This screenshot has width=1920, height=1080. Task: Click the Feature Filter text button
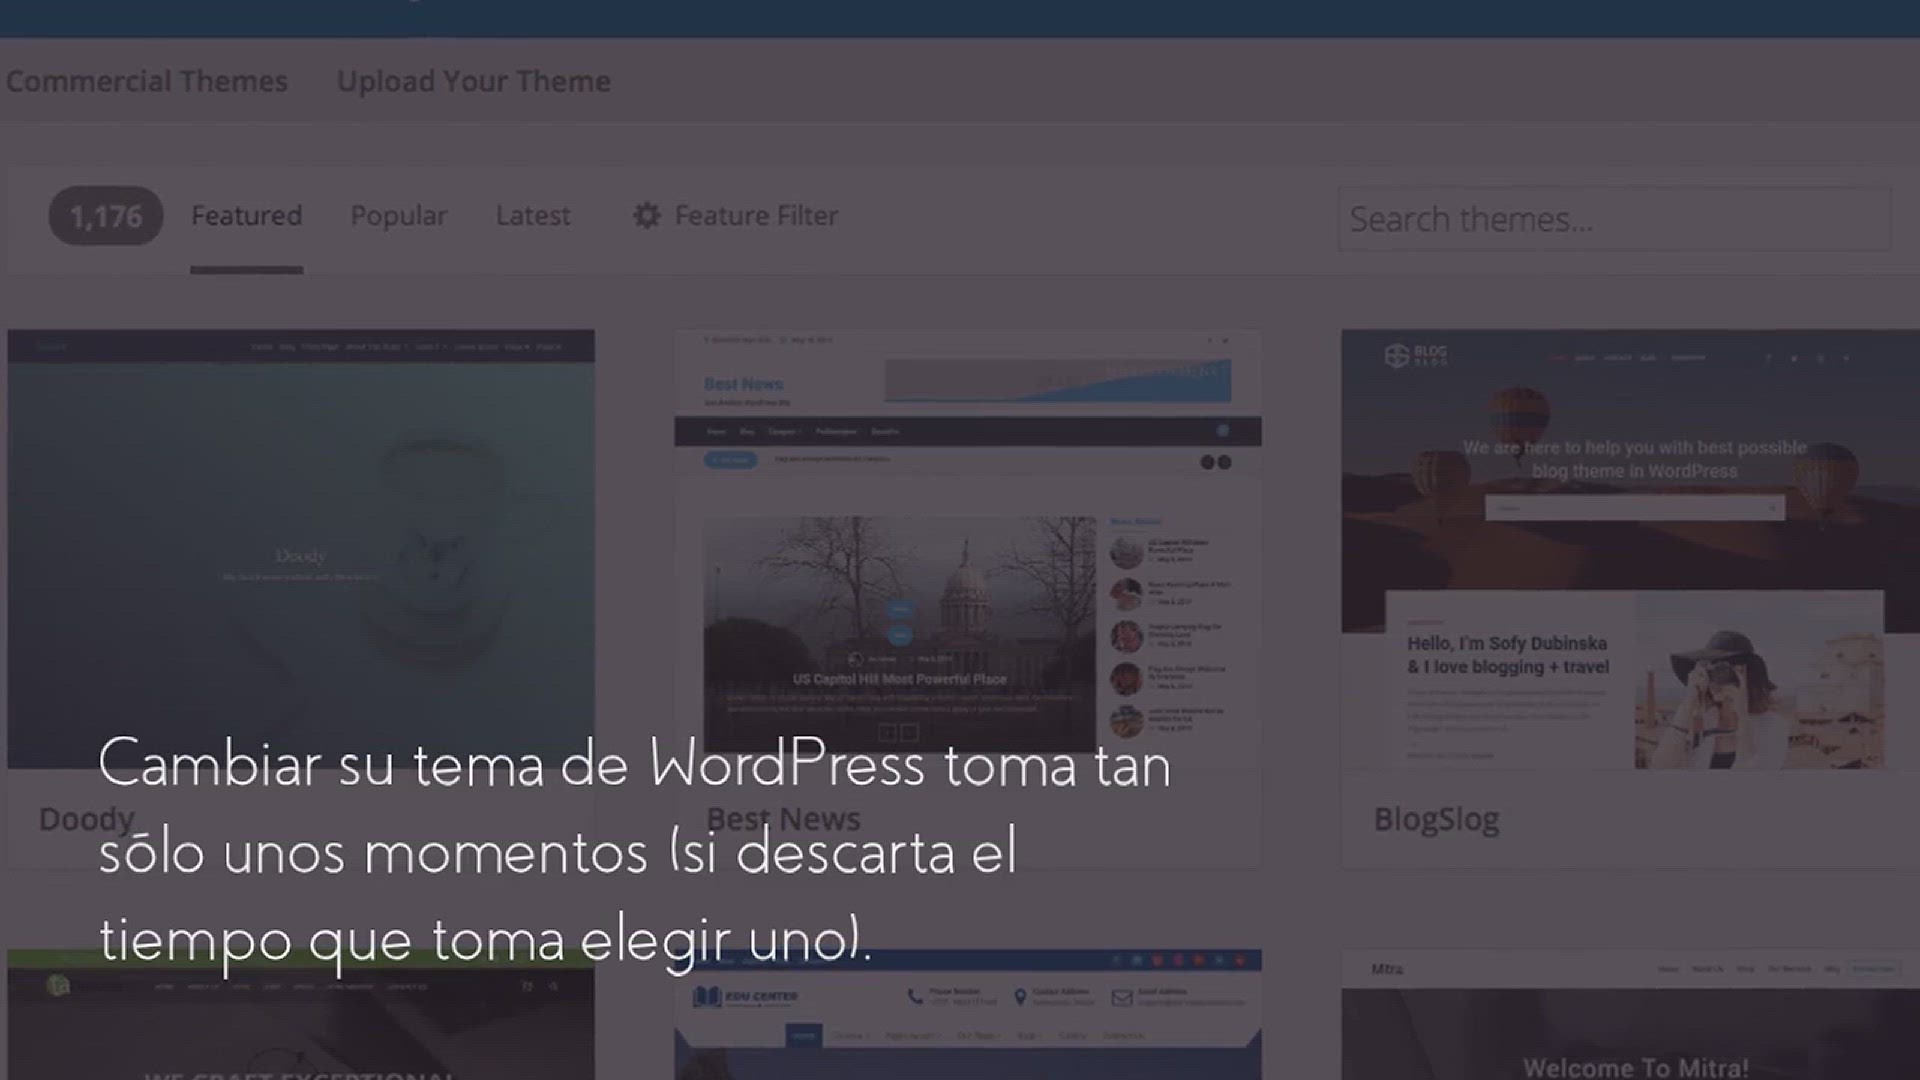(x=756, y=216)
